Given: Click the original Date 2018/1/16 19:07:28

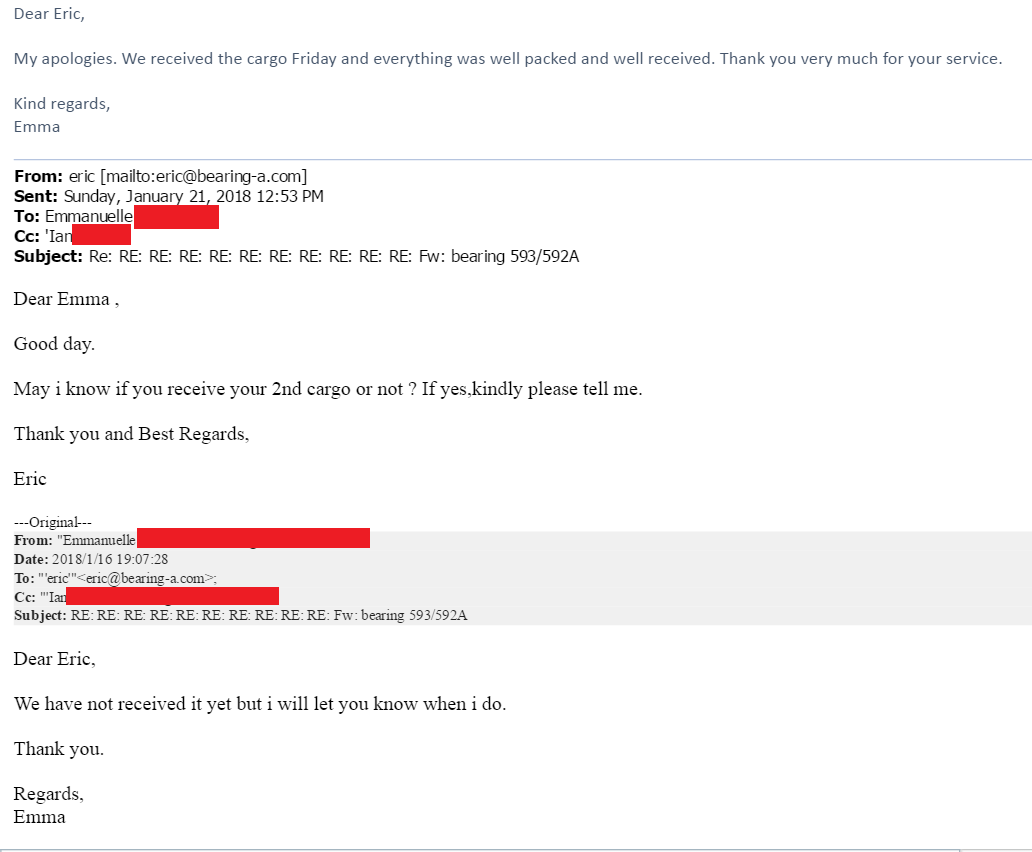Looking at the screenshot, I should 110,559.
